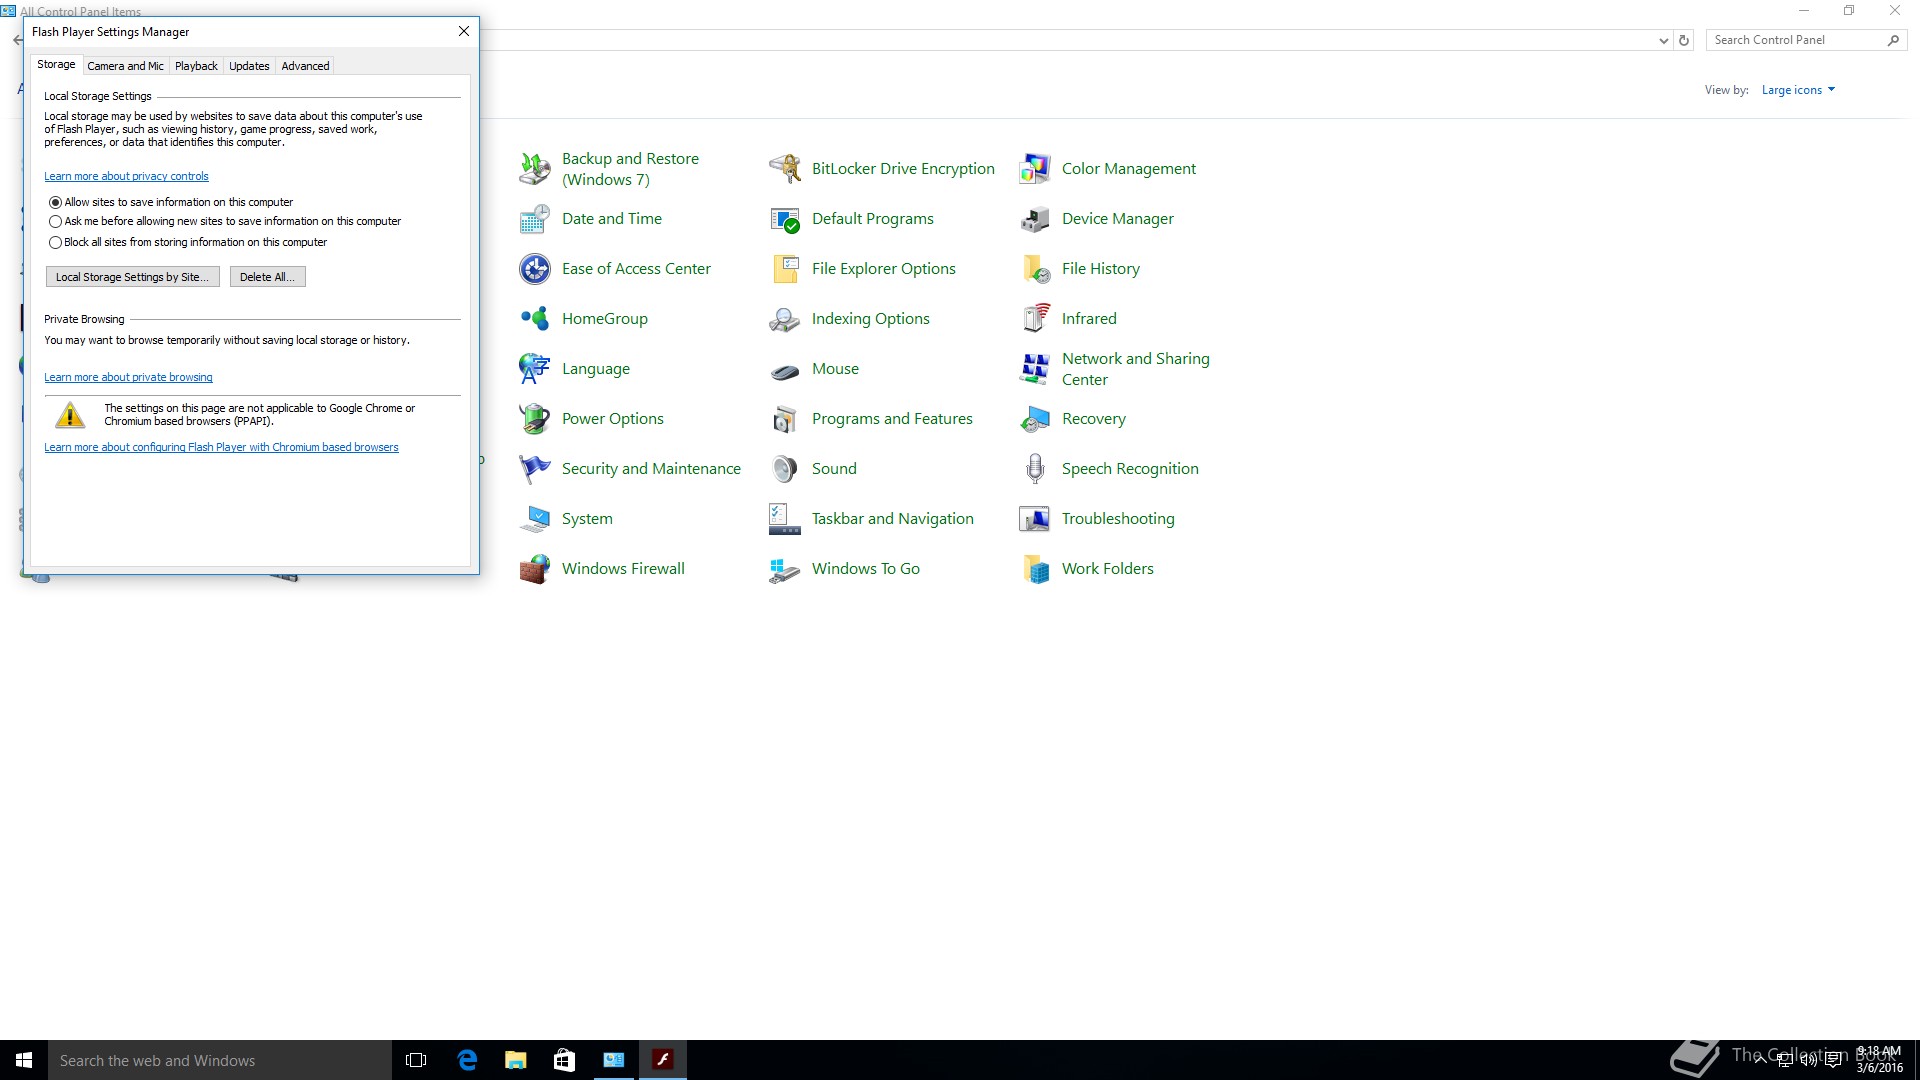
Task: Open the Device Manager icon
Action: click(1035, 219)
